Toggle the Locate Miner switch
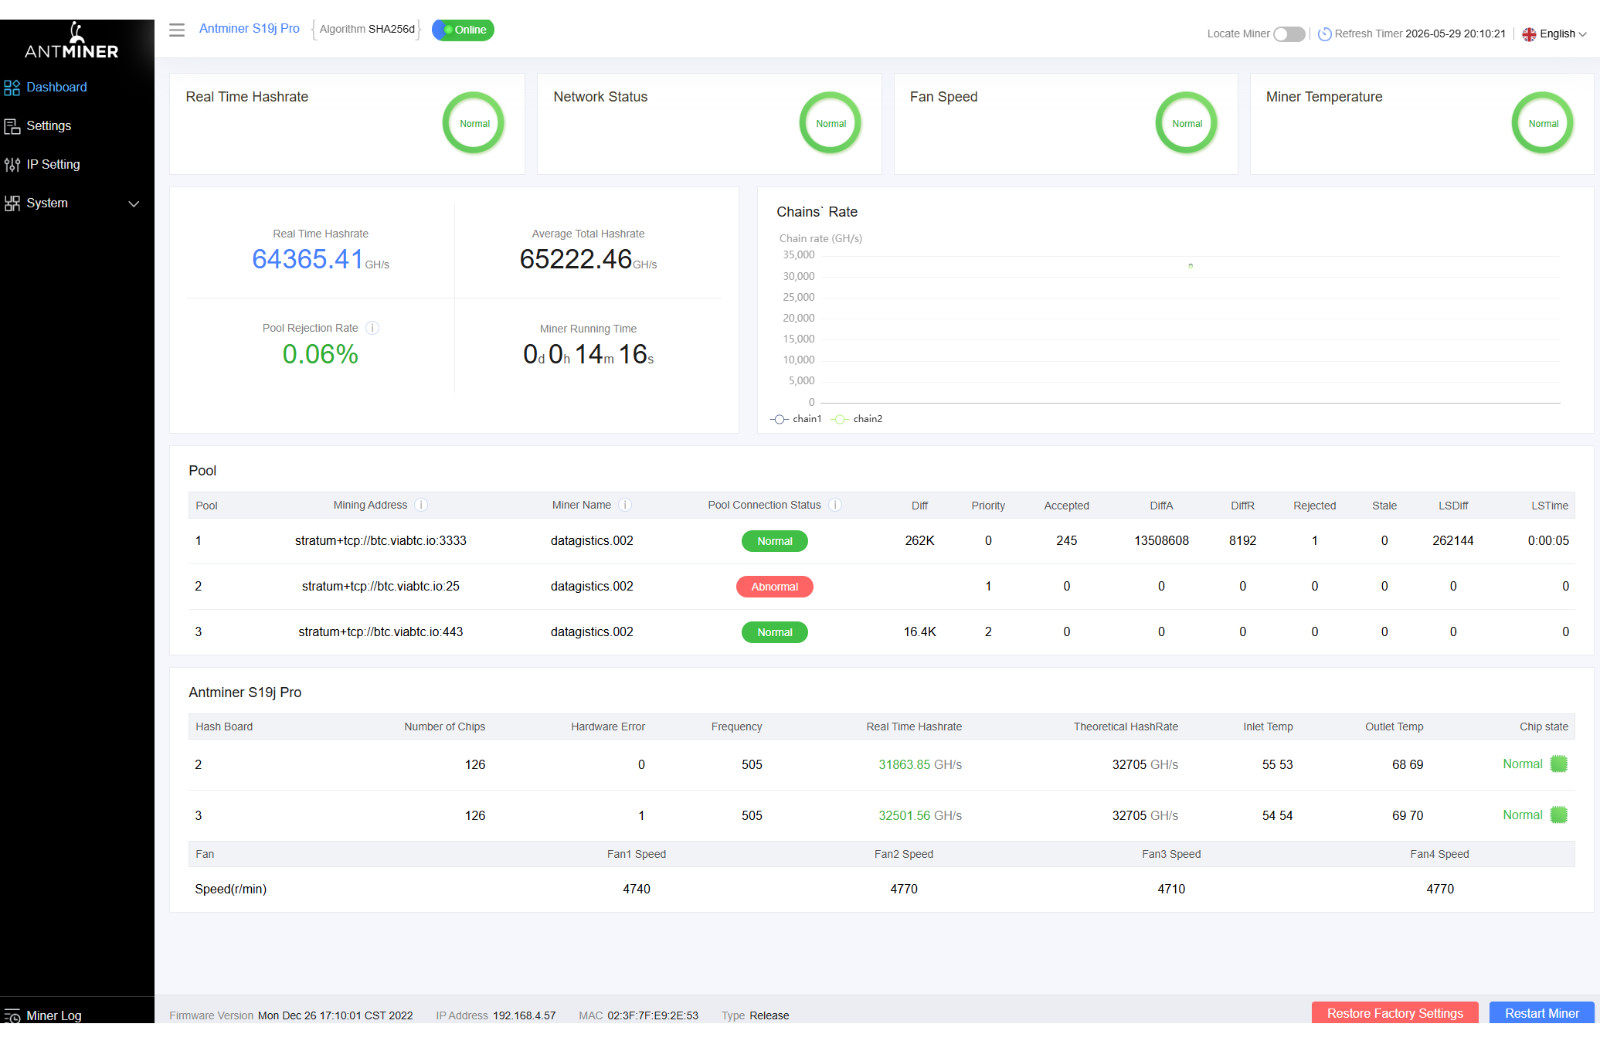The height and width of the screenshot is (1042, 1600). [x=1289, y=34]
